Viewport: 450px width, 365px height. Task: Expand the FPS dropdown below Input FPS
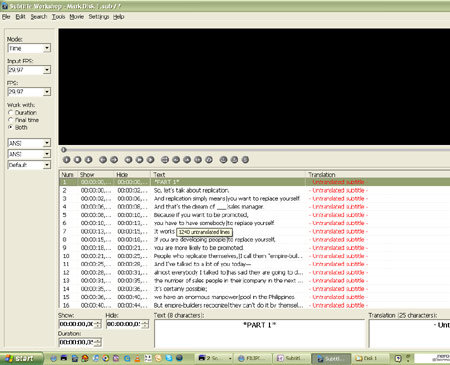(47, 92)
